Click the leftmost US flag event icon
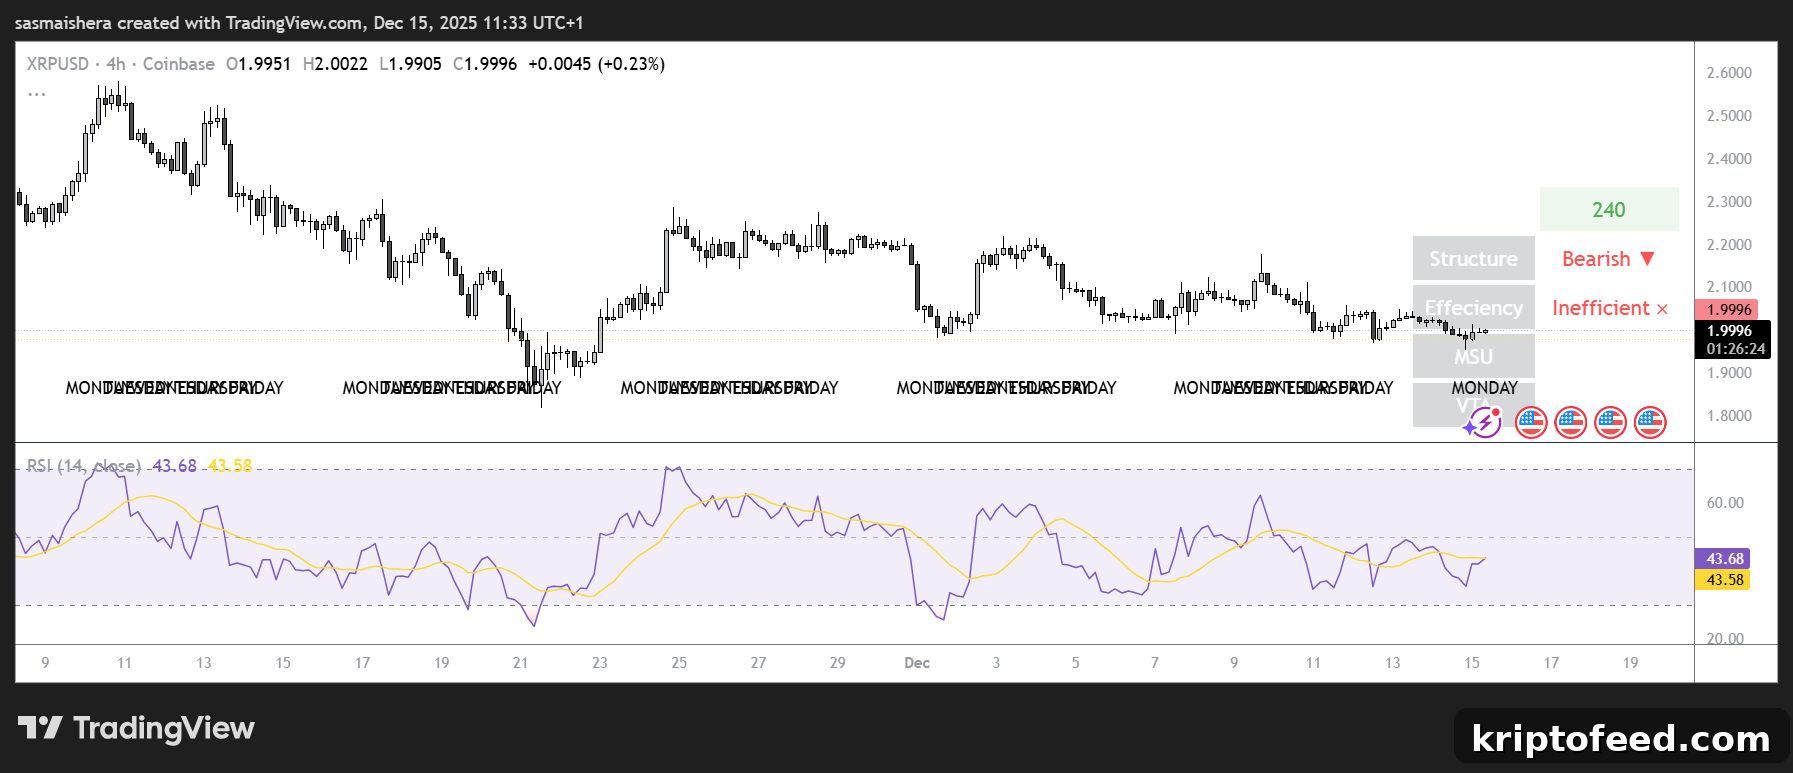 point(1531,423)
